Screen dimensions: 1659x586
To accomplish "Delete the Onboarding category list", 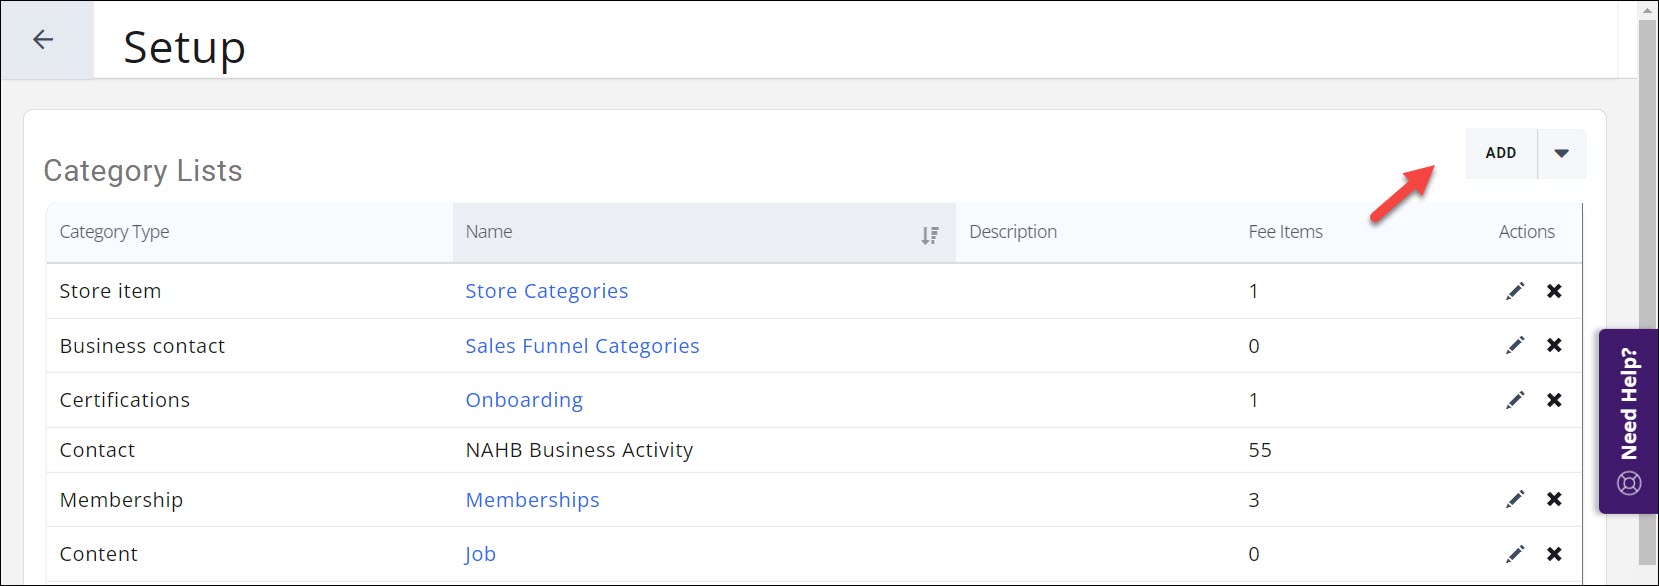I will 1554,400.
